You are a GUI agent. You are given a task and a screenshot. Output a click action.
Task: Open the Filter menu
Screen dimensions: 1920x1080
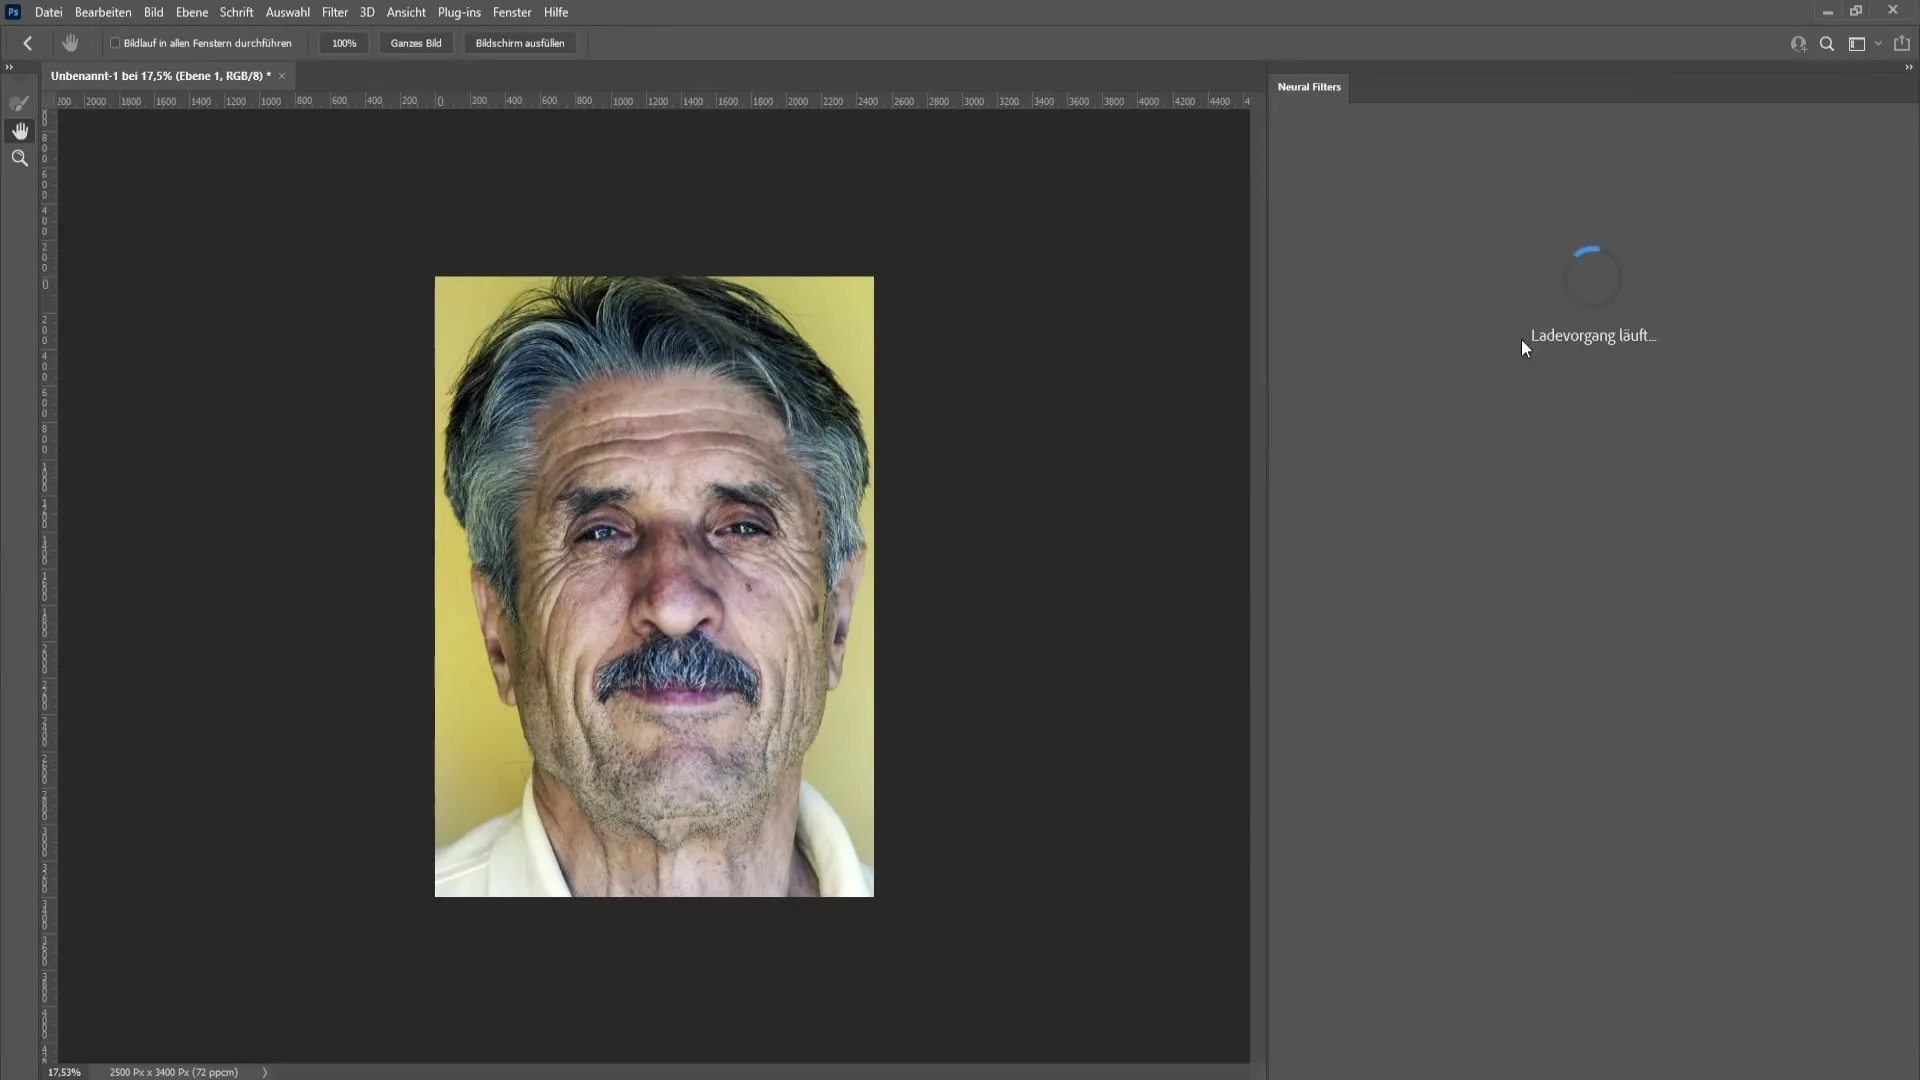pos(334,12)
